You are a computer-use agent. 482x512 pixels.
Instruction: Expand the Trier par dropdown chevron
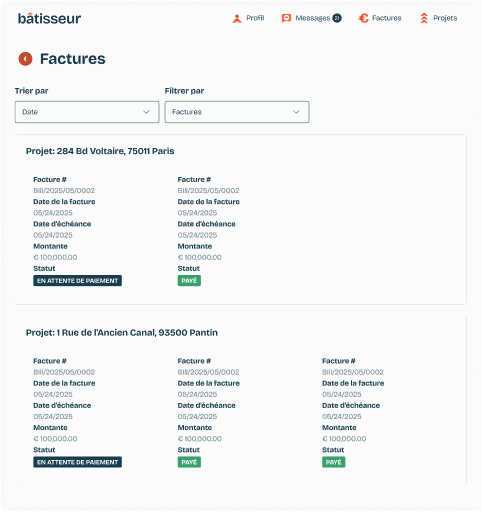coord(146,112)
